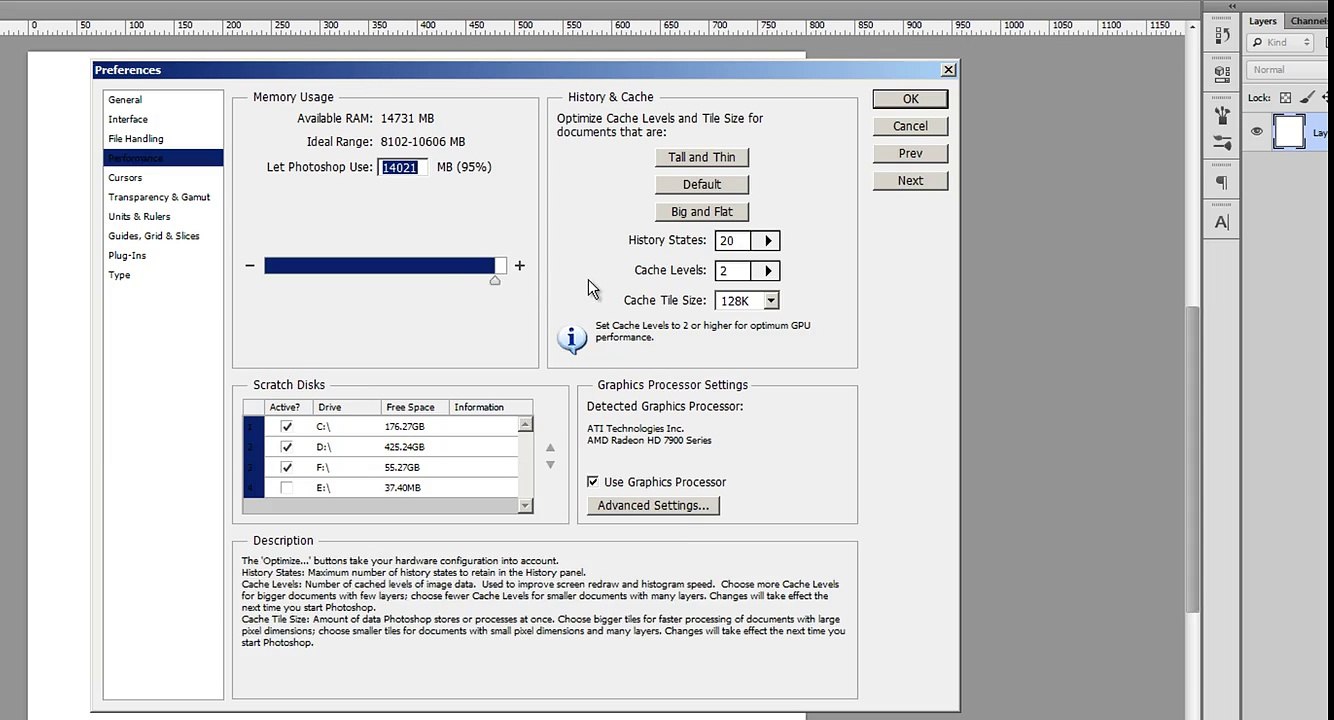The image size is (1334, 720).
Task: Open the Paragraph panel icon
Action: 1222,182
